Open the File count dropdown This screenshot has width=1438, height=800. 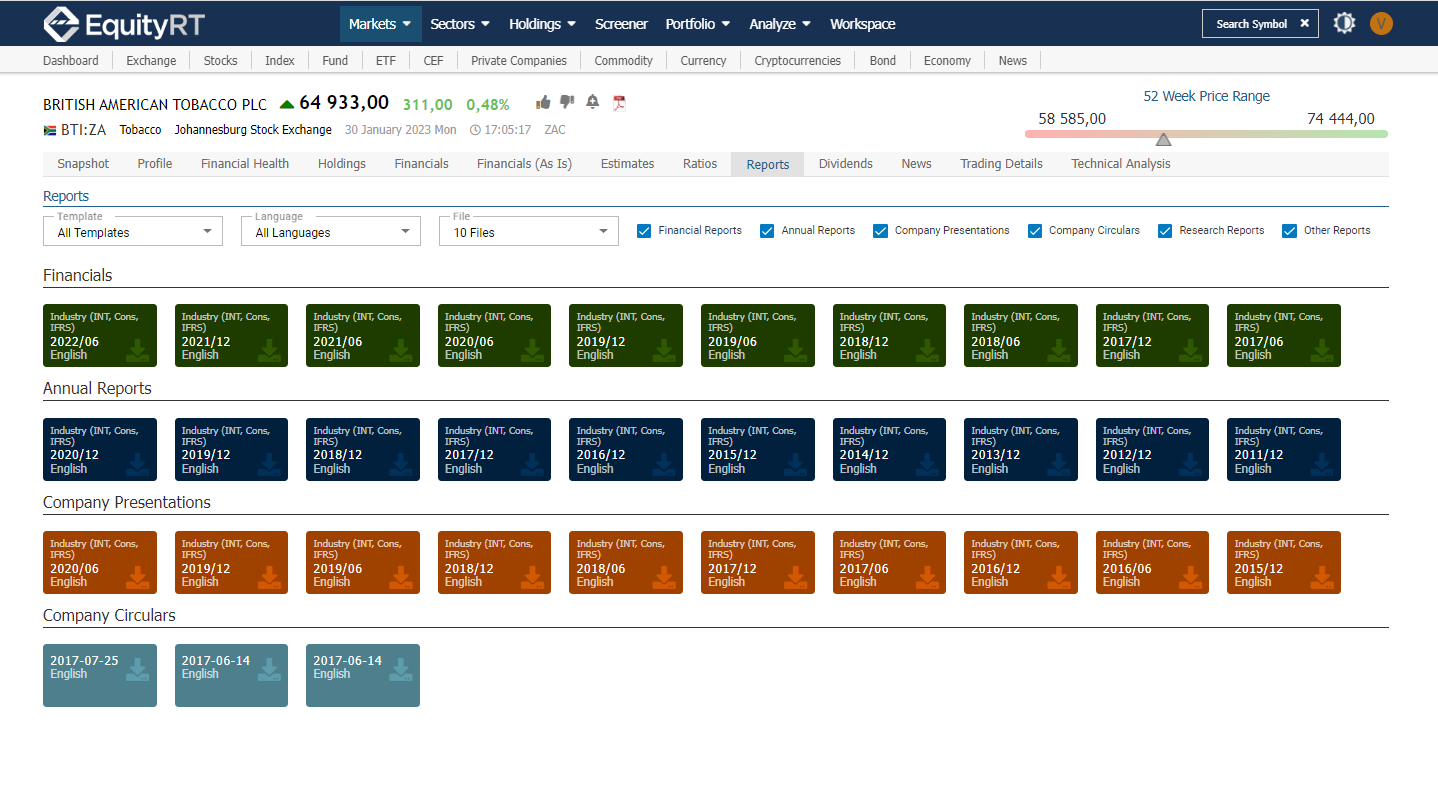[x=529, y=231]
